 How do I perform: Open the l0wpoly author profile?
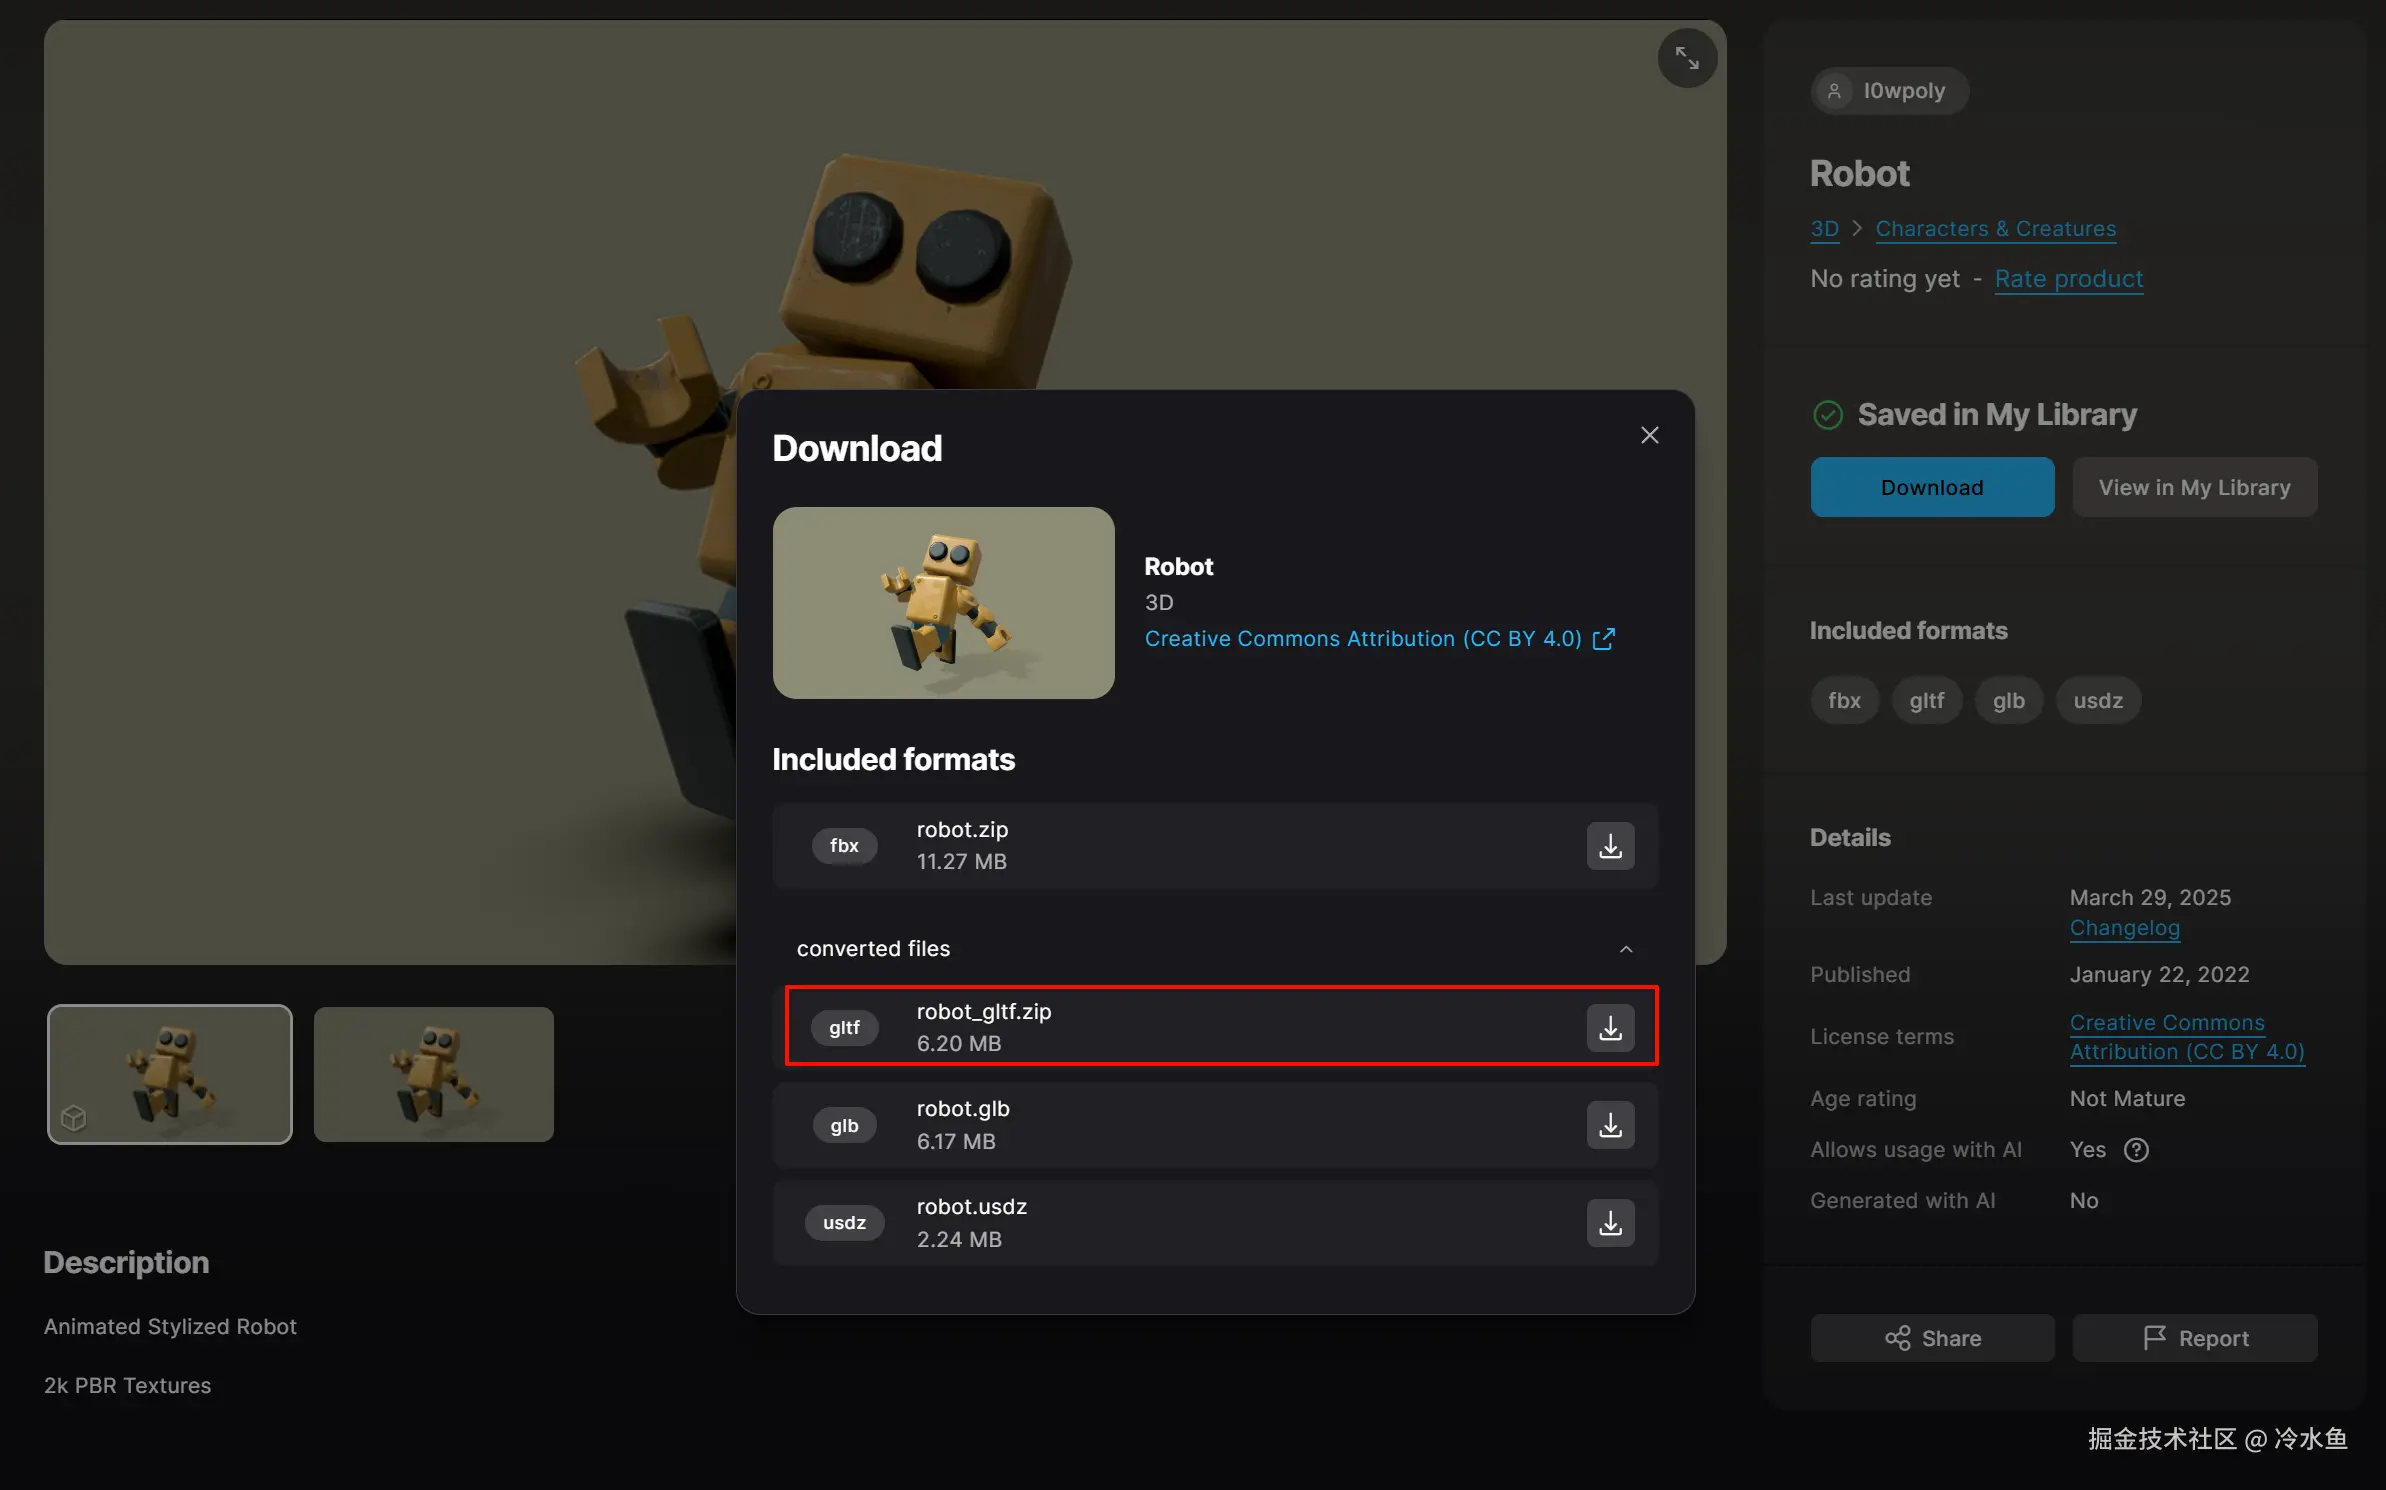click(x=1888, y=91)
